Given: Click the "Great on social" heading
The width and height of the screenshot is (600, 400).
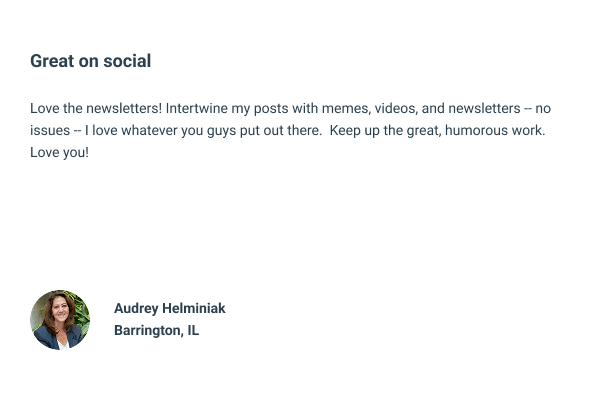Looking at the screenshot, I should point(90,61).
